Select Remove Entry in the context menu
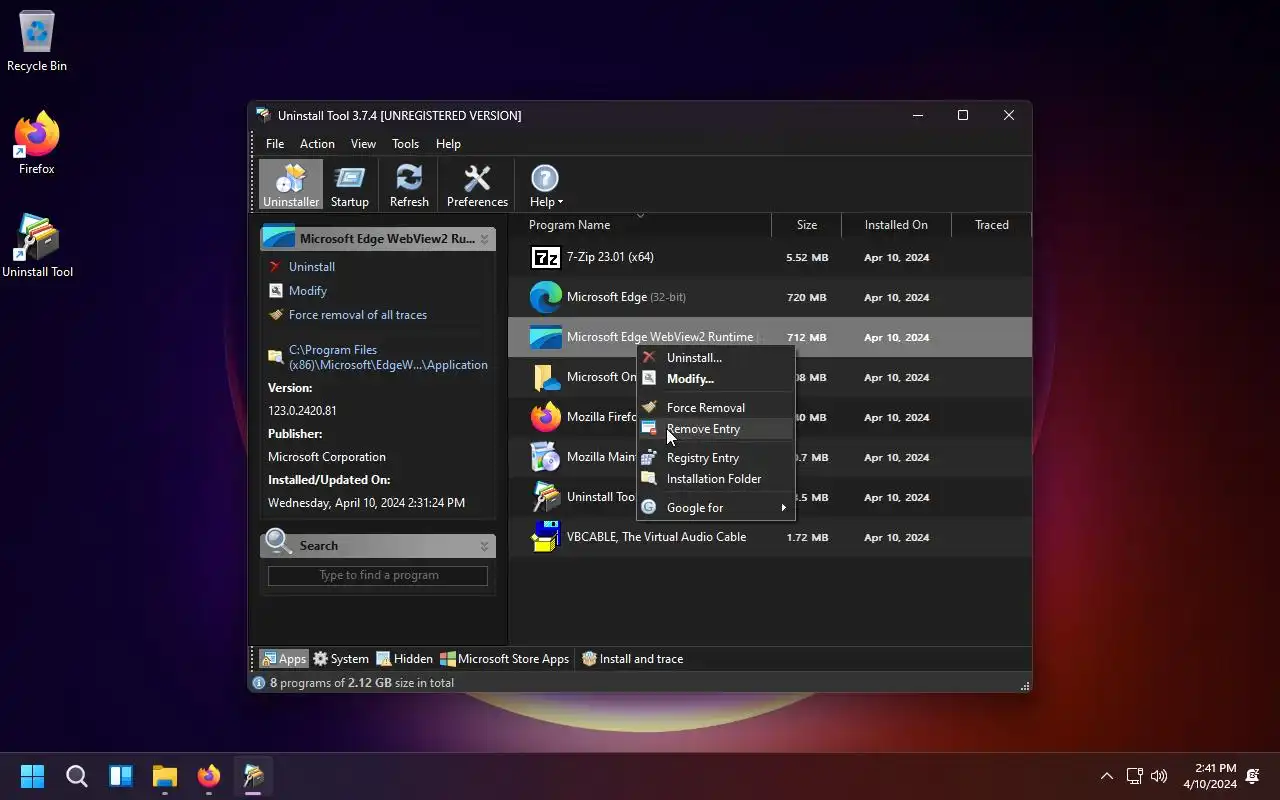Image resolution: width=1280 pixels, height=800 pixels. coord(715,428)
